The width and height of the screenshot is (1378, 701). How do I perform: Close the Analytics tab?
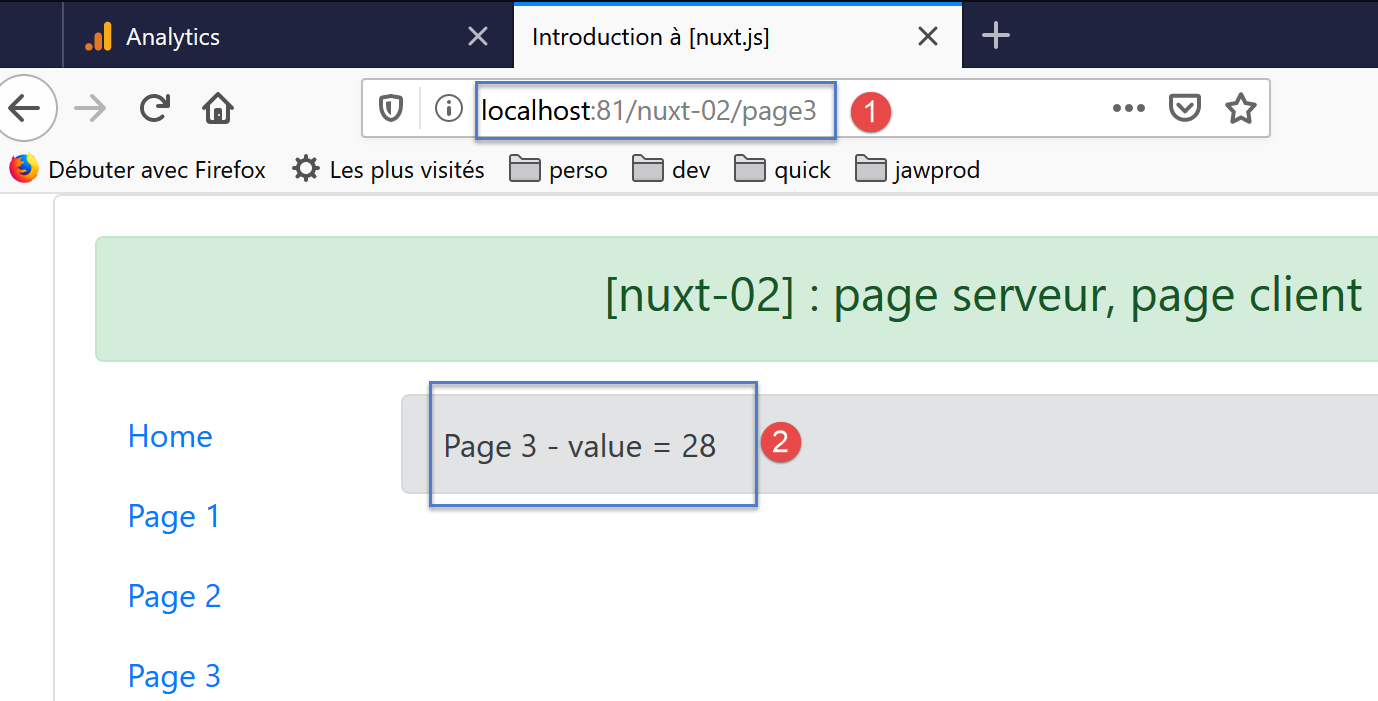478,37
